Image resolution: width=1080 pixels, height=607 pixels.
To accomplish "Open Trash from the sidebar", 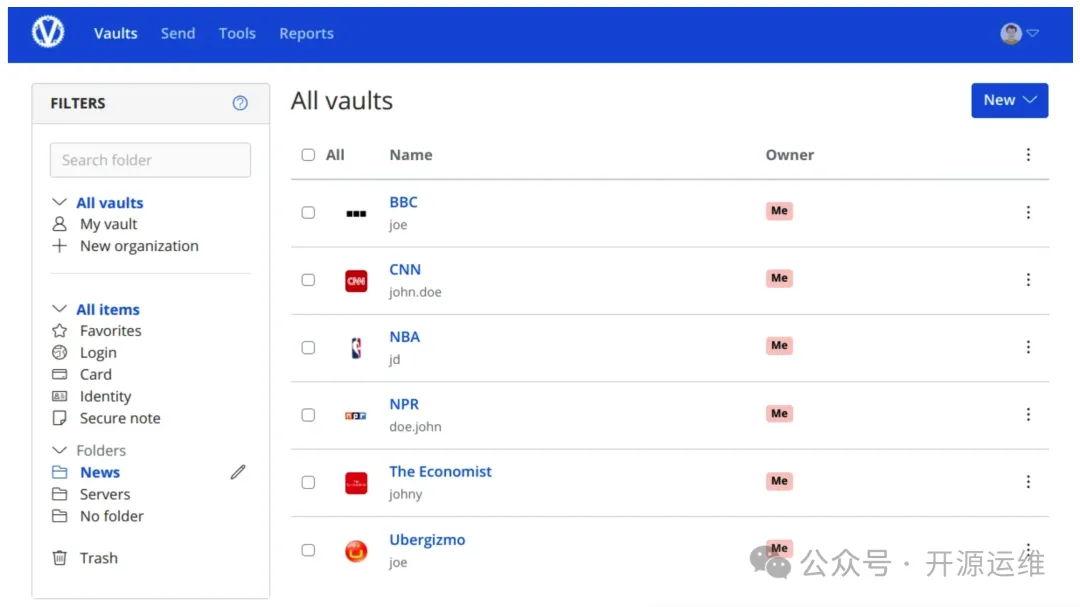I will 98,558.
